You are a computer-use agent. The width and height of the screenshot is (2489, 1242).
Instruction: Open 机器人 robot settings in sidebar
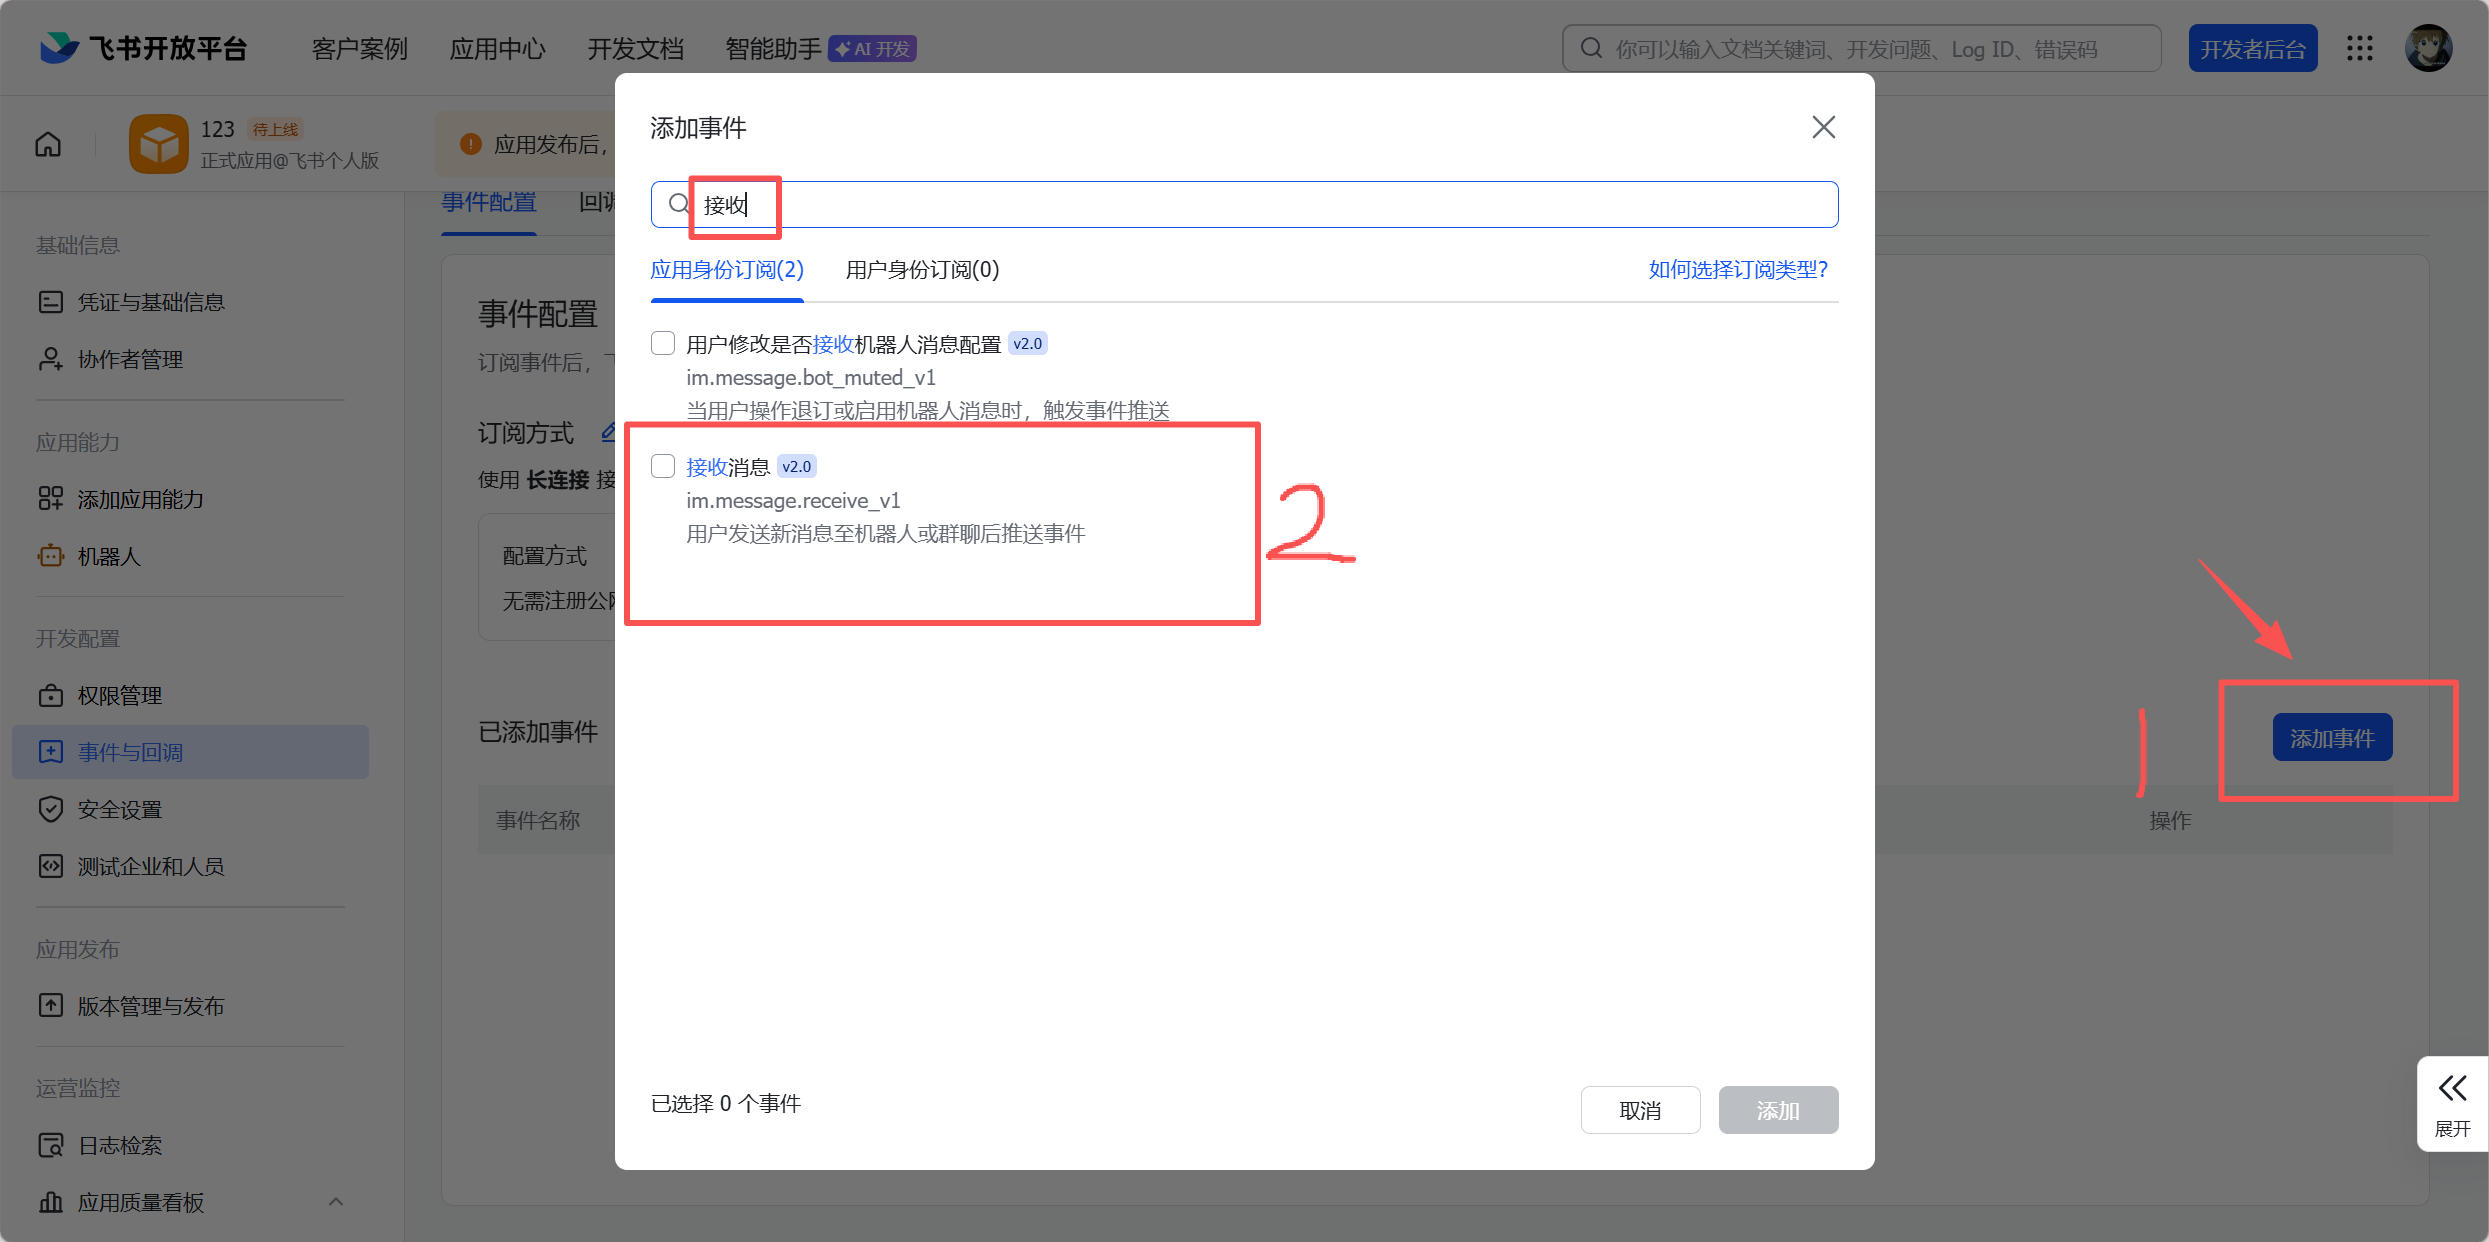point(108,556)
